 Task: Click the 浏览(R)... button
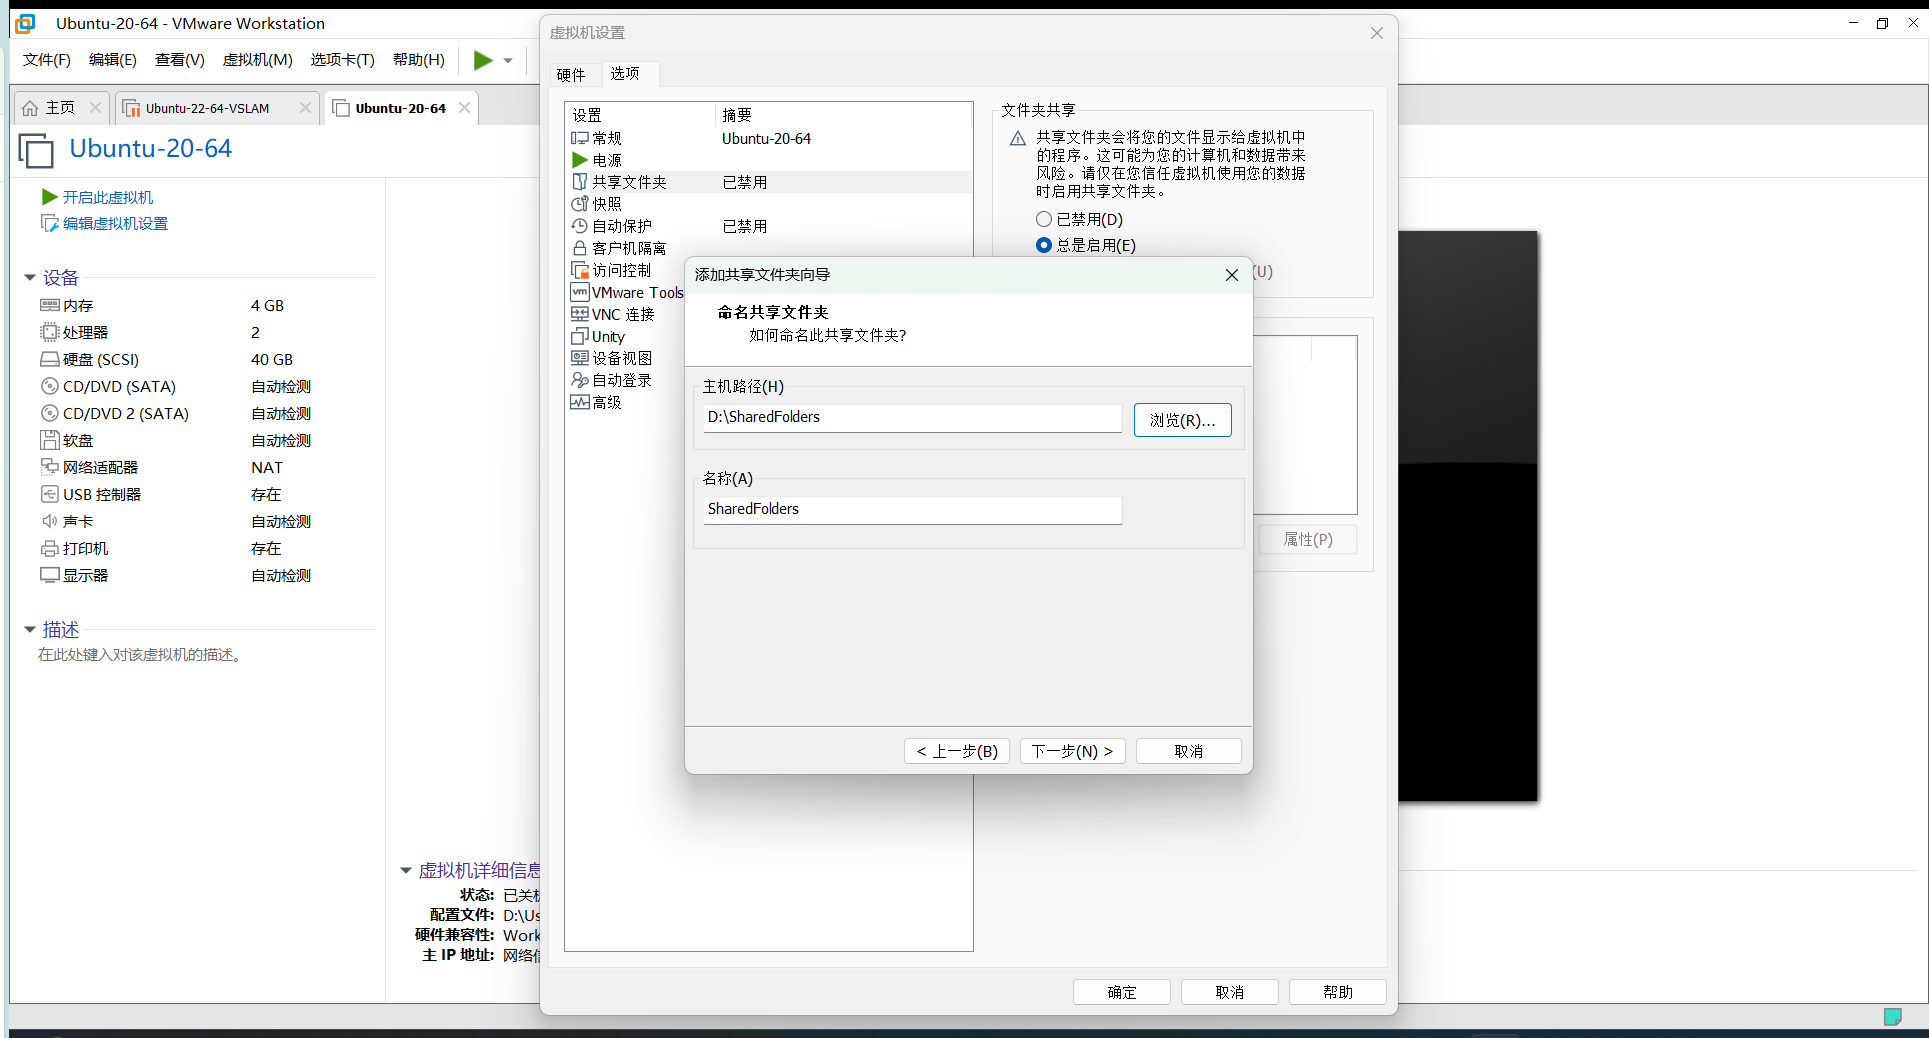[x=1182, y=420]
